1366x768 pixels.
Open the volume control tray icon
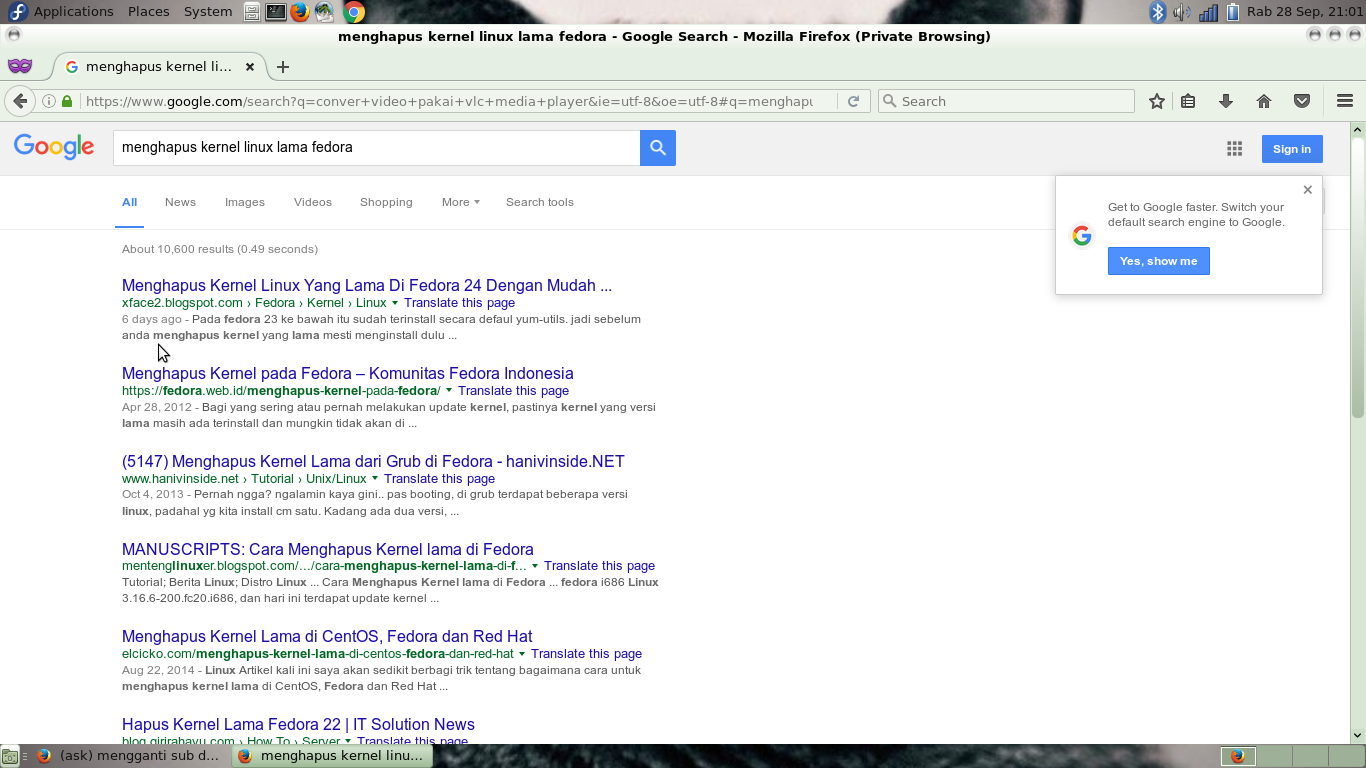click(1182, 12)
